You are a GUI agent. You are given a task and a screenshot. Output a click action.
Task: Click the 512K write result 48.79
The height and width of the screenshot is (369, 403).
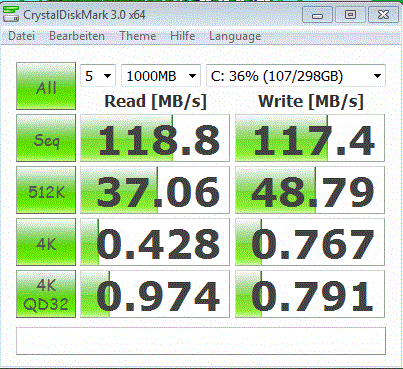click(310, 190)
